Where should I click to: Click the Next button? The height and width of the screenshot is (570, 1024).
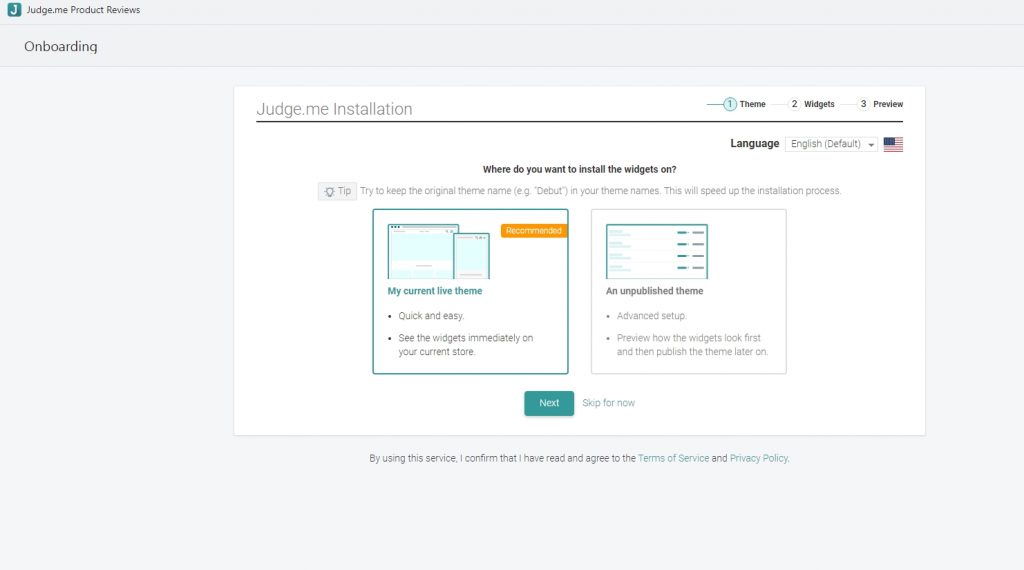click(x=549, y=403)
